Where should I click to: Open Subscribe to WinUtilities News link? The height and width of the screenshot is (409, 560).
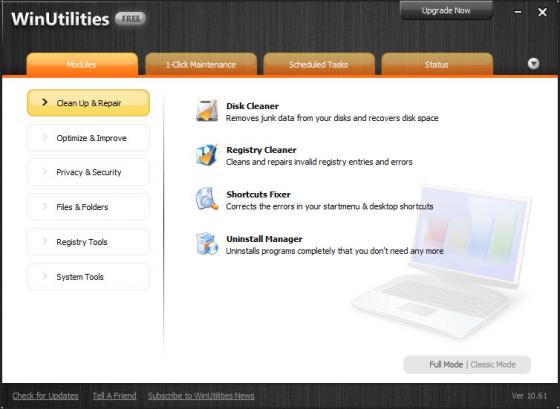click(x=201, y=396)
